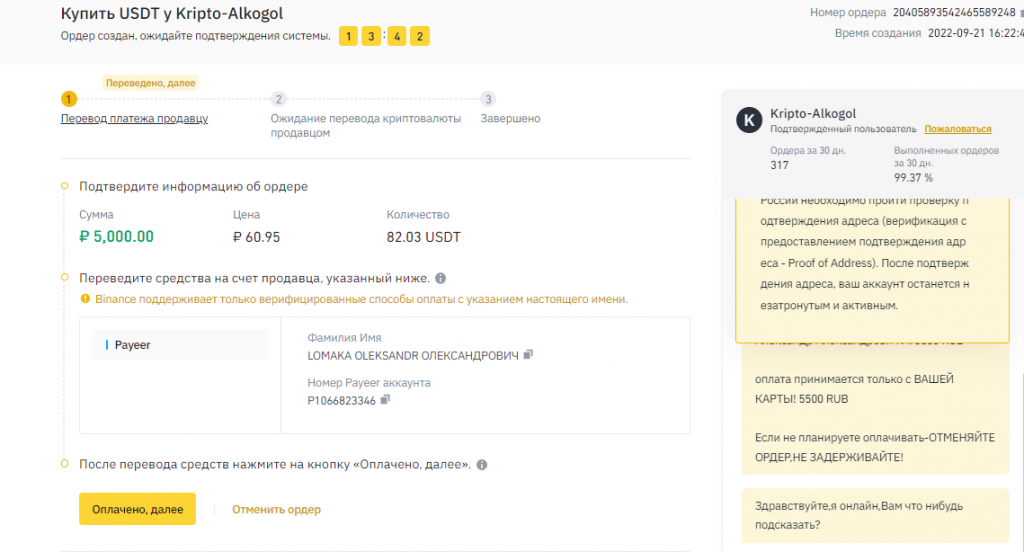Click info icon after "Оплачено, далее" instruction
The image size is (1024, 552).
(482, 465)
